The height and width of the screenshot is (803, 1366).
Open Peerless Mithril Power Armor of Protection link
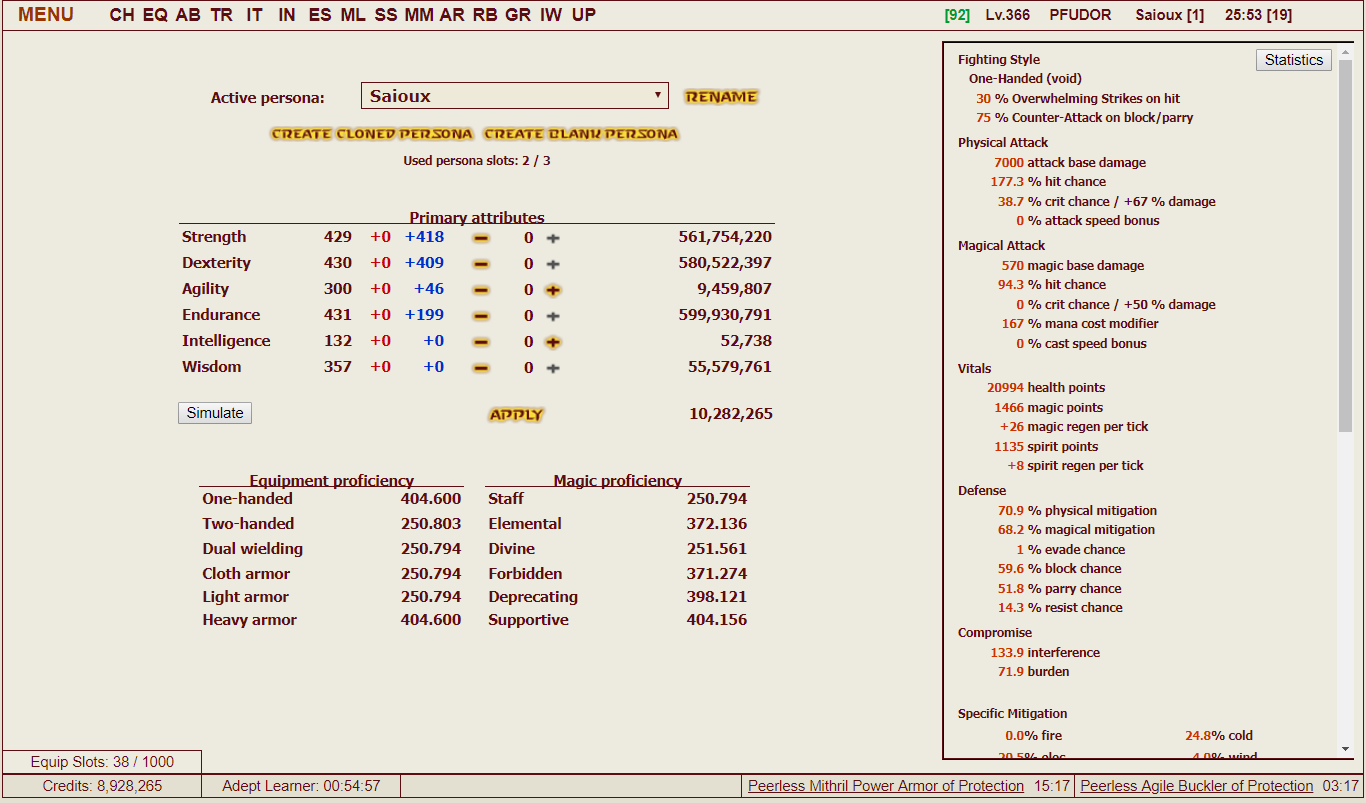pyautogui.click(x=886, y=786)
